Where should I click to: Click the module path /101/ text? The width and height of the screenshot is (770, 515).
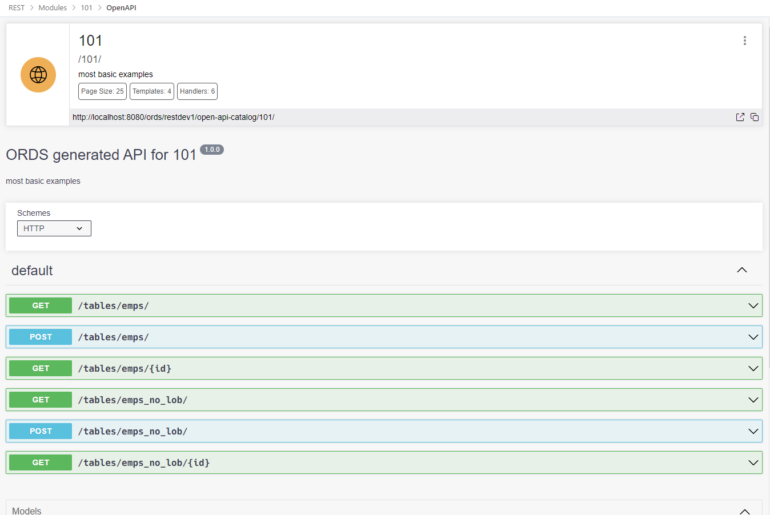[89, 59]
